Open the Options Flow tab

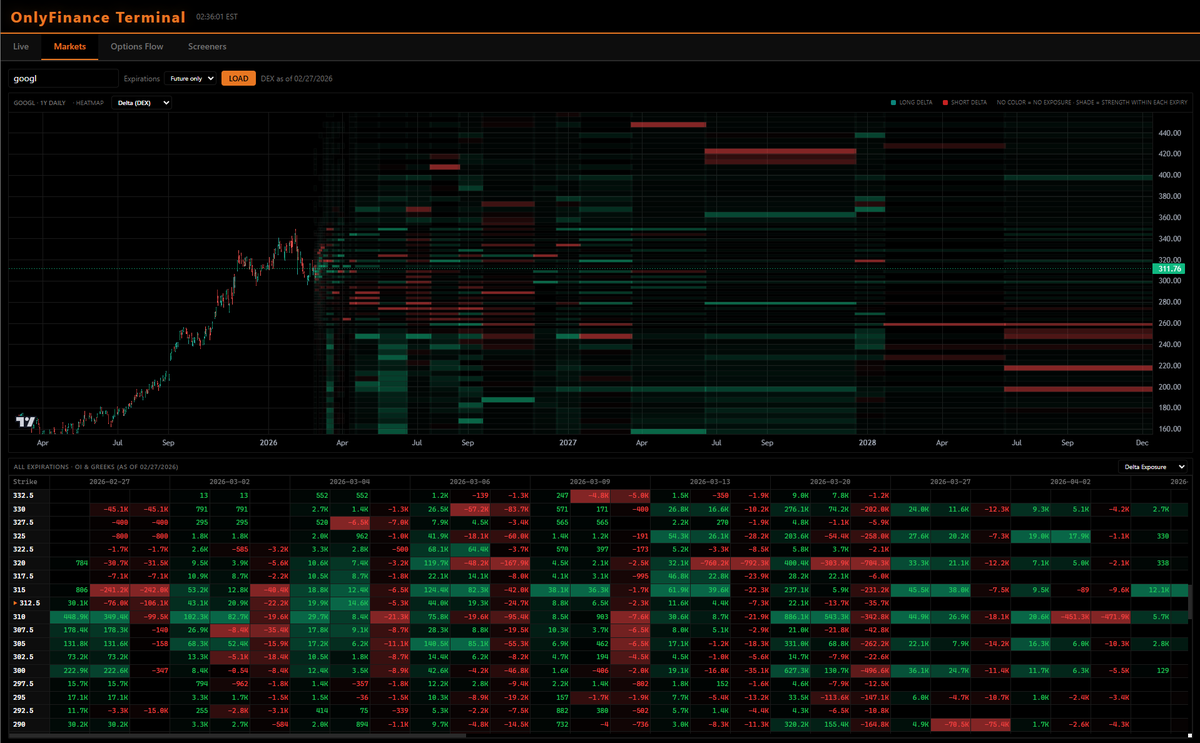click(137, 46)
